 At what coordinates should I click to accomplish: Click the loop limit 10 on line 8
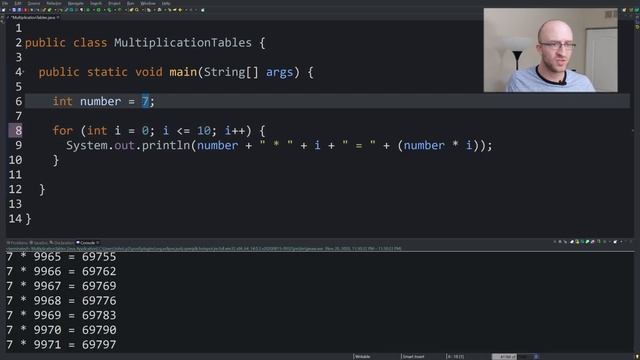[204, 131]
